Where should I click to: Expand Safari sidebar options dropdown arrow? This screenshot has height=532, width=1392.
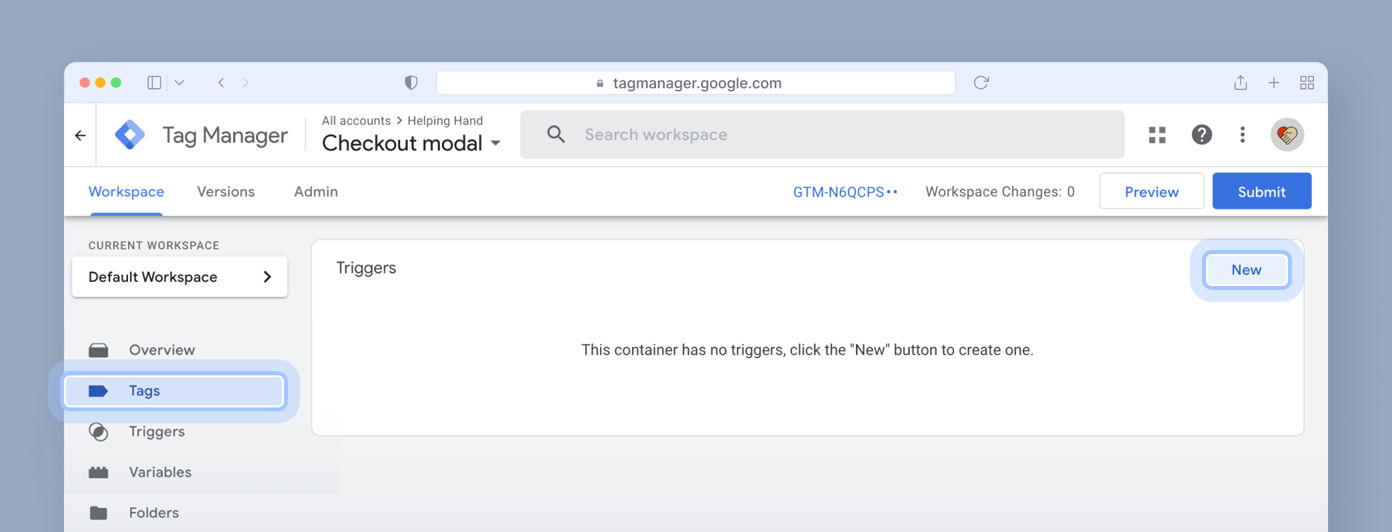click(x=179, y=83)
